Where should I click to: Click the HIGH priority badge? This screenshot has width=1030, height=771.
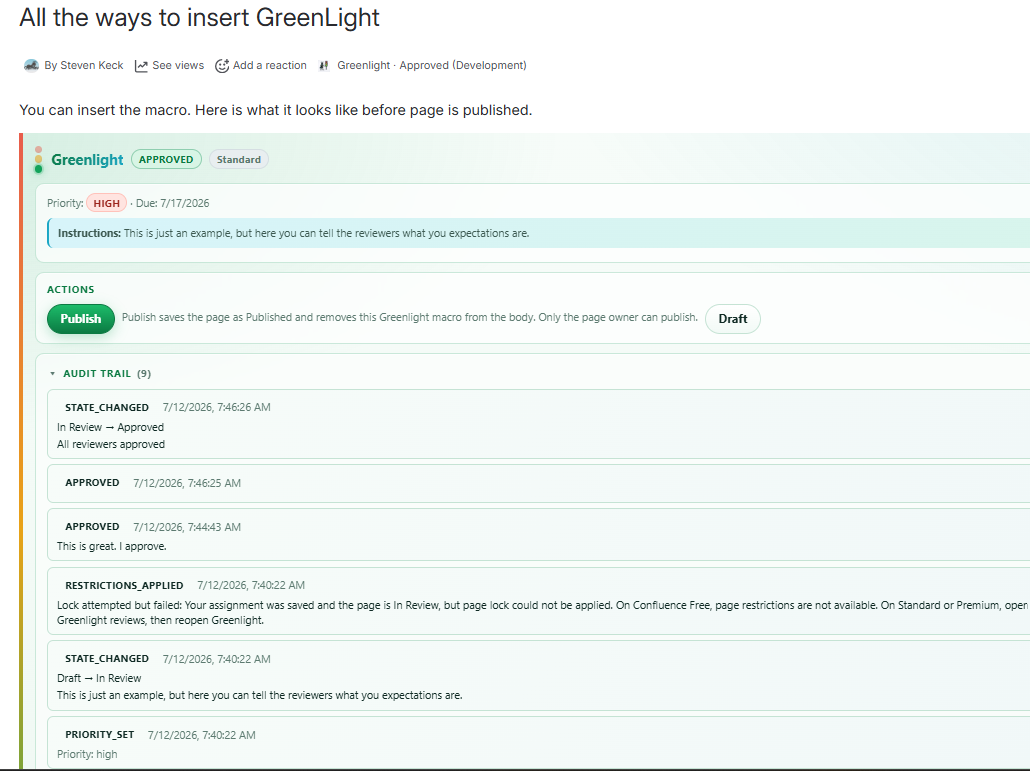point(106,203)
